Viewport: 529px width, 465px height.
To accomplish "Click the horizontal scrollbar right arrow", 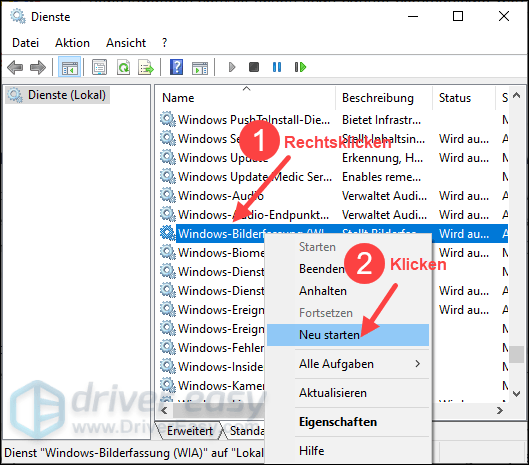I will 500,410.
